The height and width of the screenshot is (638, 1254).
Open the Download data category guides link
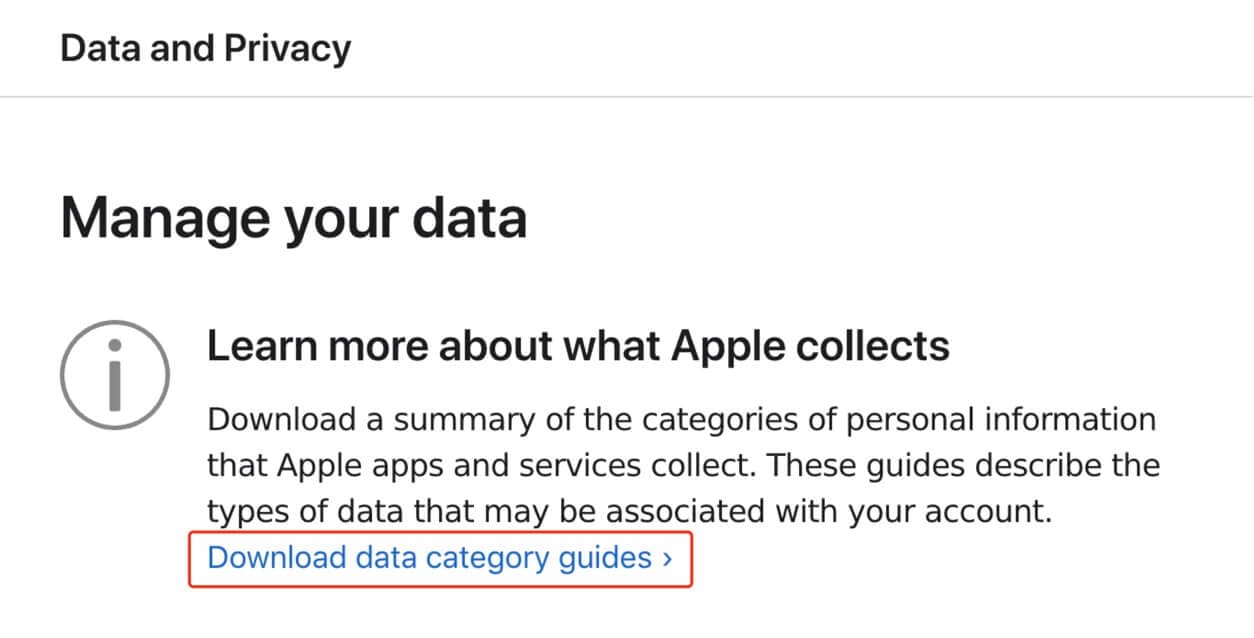pyautogui.click(x=430, y=557)
